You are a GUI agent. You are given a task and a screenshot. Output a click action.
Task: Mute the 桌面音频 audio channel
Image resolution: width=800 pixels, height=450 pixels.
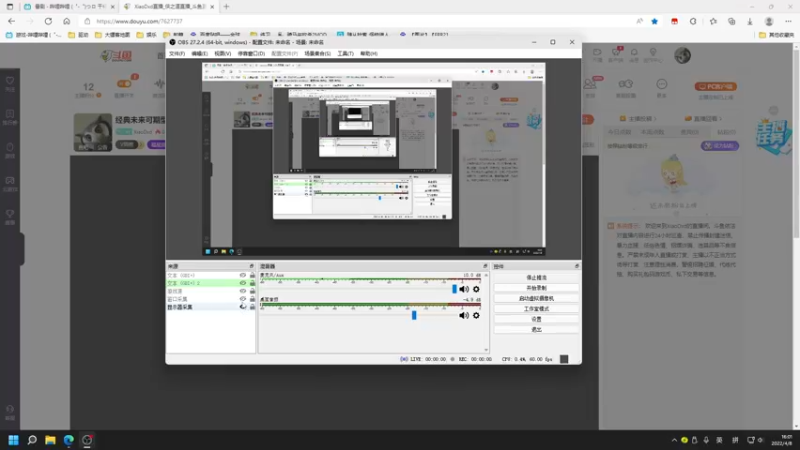(x=464, y=315)
